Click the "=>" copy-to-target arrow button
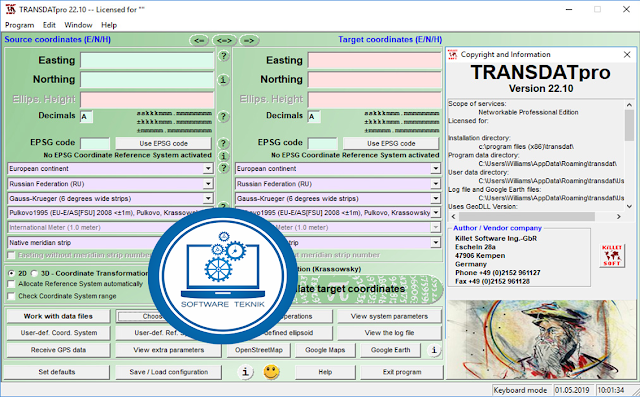This screenshot has width=640, height=397. pos(249,40)
